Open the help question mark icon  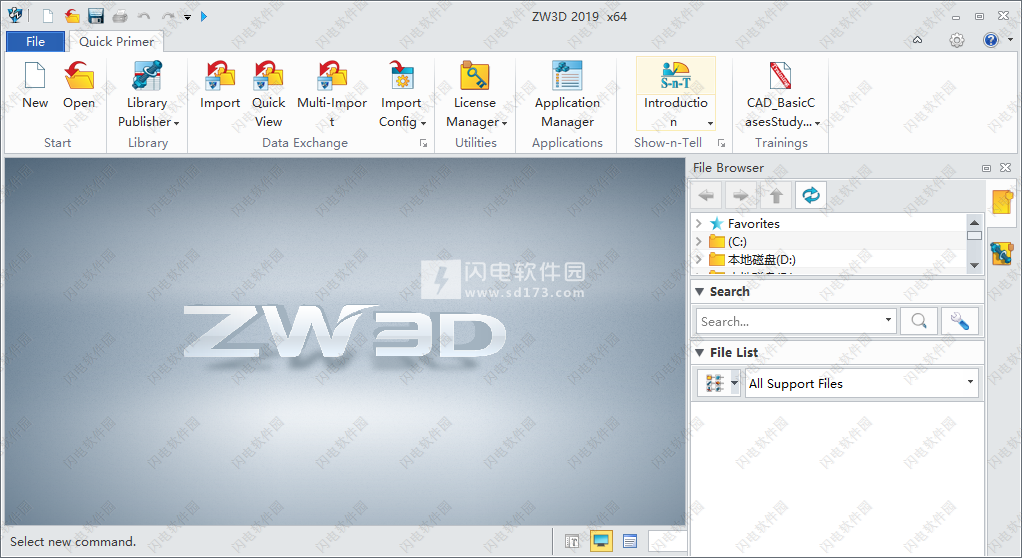(x=991, y=40)
